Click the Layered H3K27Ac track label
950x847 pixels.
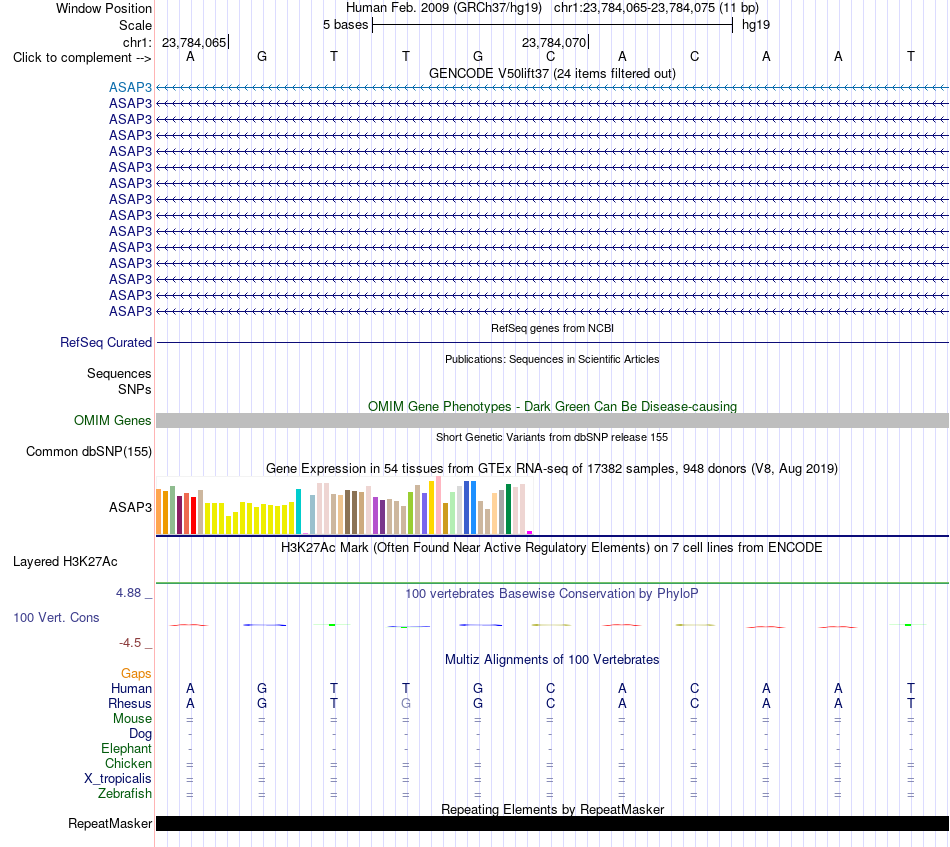click(65, 562)
